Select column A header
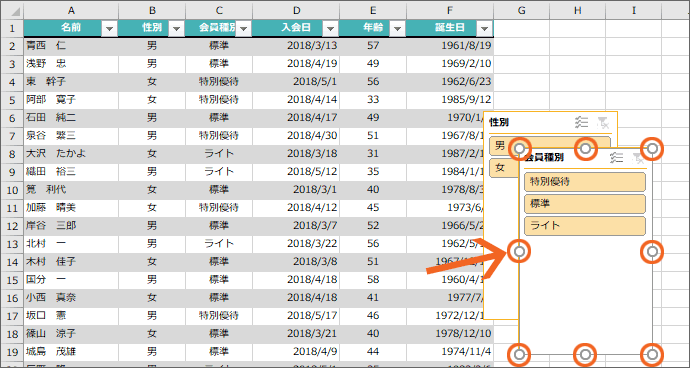 [71, 11]
